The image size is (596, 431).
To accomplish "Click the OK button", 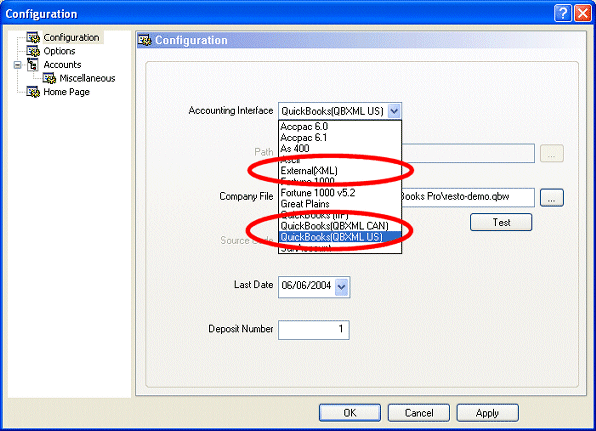I will click(x=350, y=413).
